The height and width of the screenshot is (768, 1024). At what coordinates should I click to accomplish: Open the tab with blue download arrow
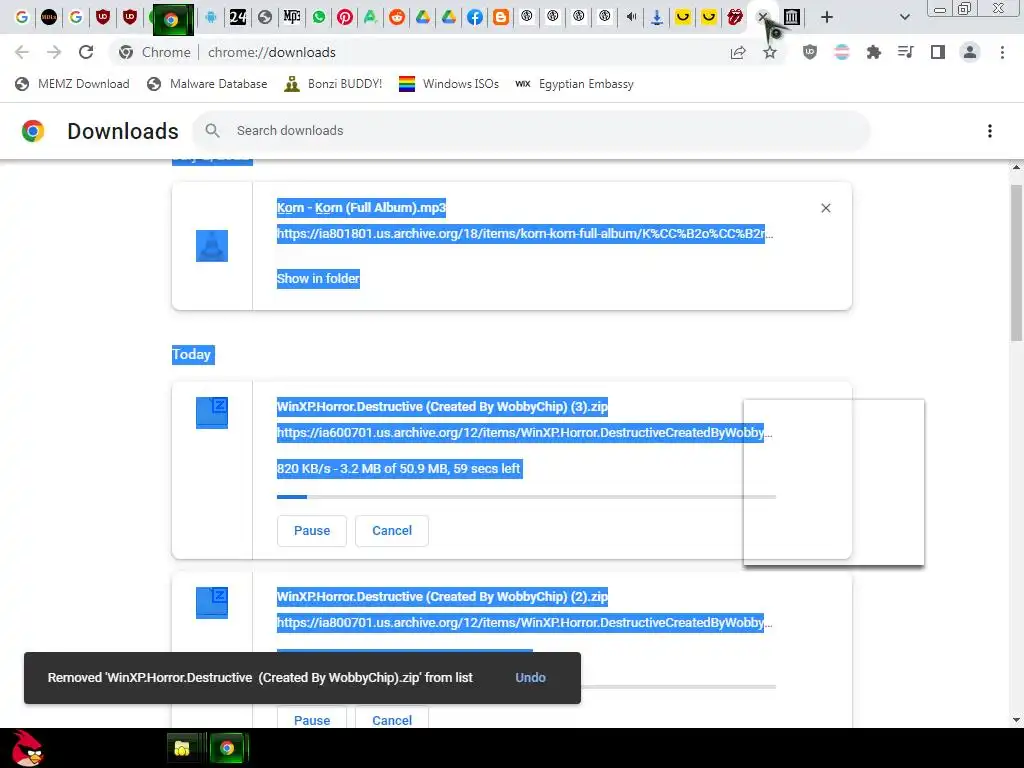[x=657, y=17]
